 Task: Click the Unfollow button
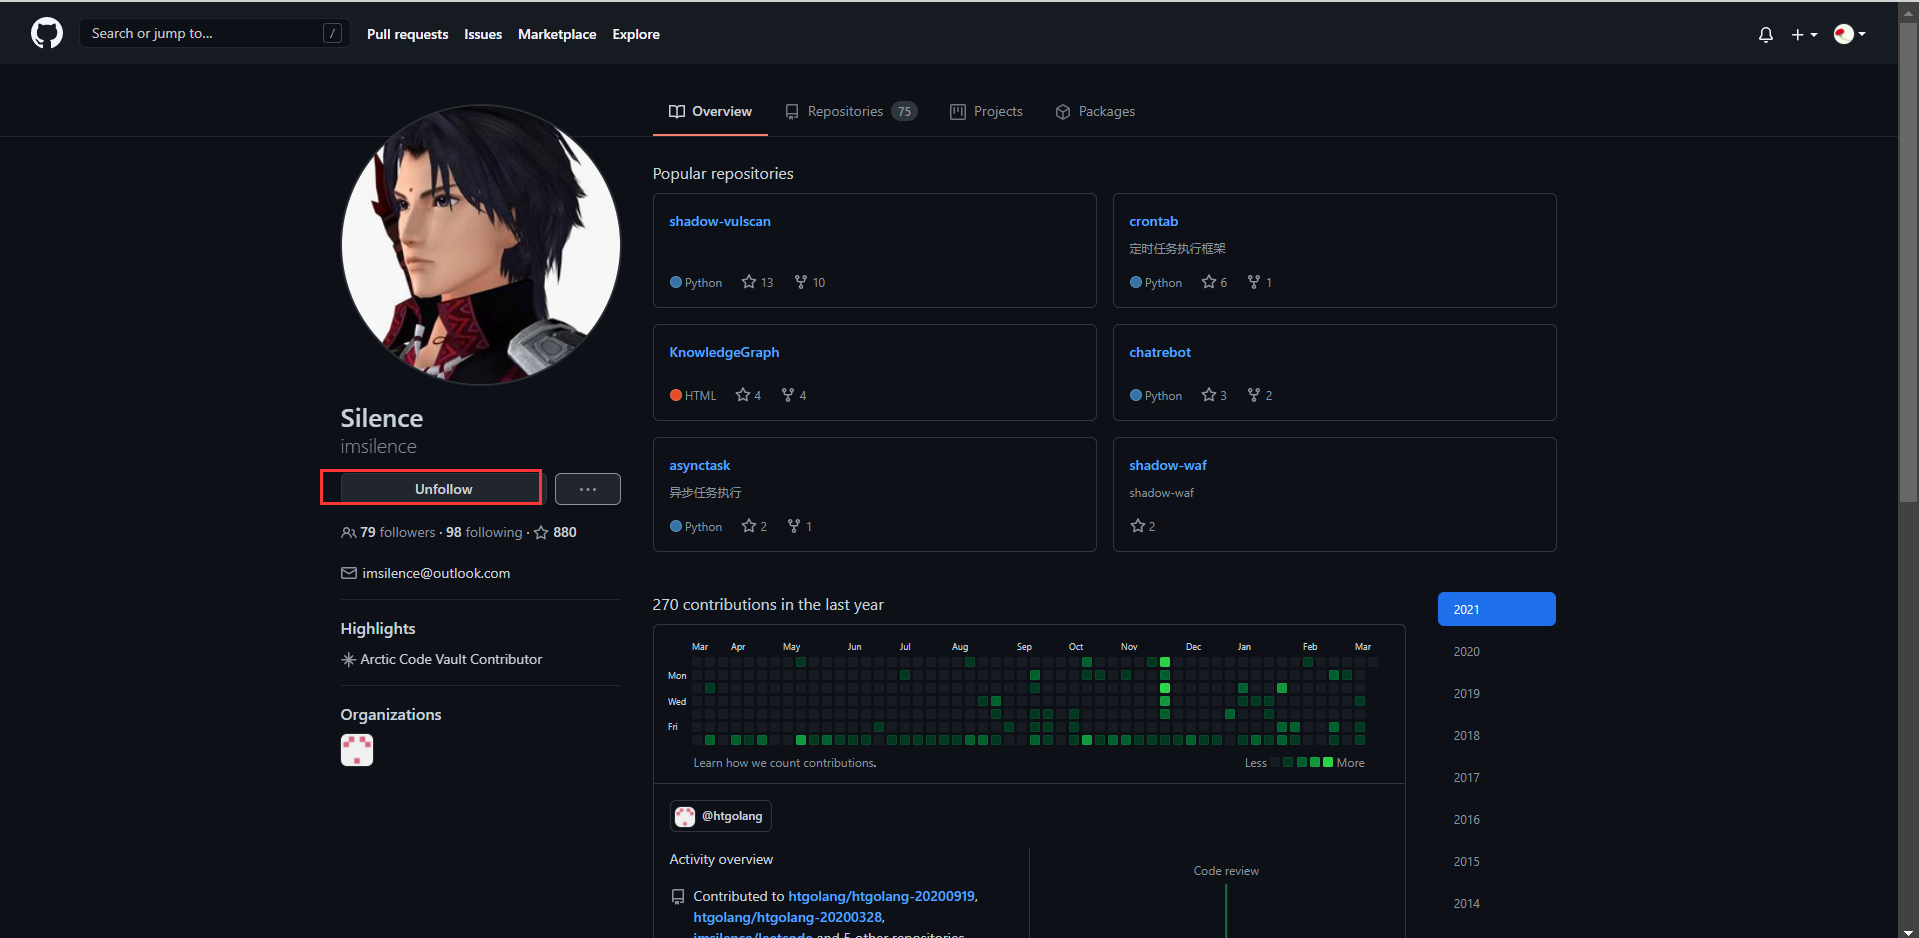(443, 489)
